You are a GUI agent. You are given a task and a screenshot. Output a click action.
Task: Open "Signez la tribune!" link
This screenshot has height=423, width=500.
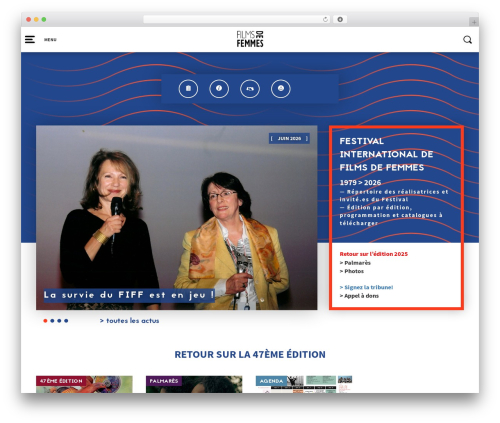(x=366, y=287)
